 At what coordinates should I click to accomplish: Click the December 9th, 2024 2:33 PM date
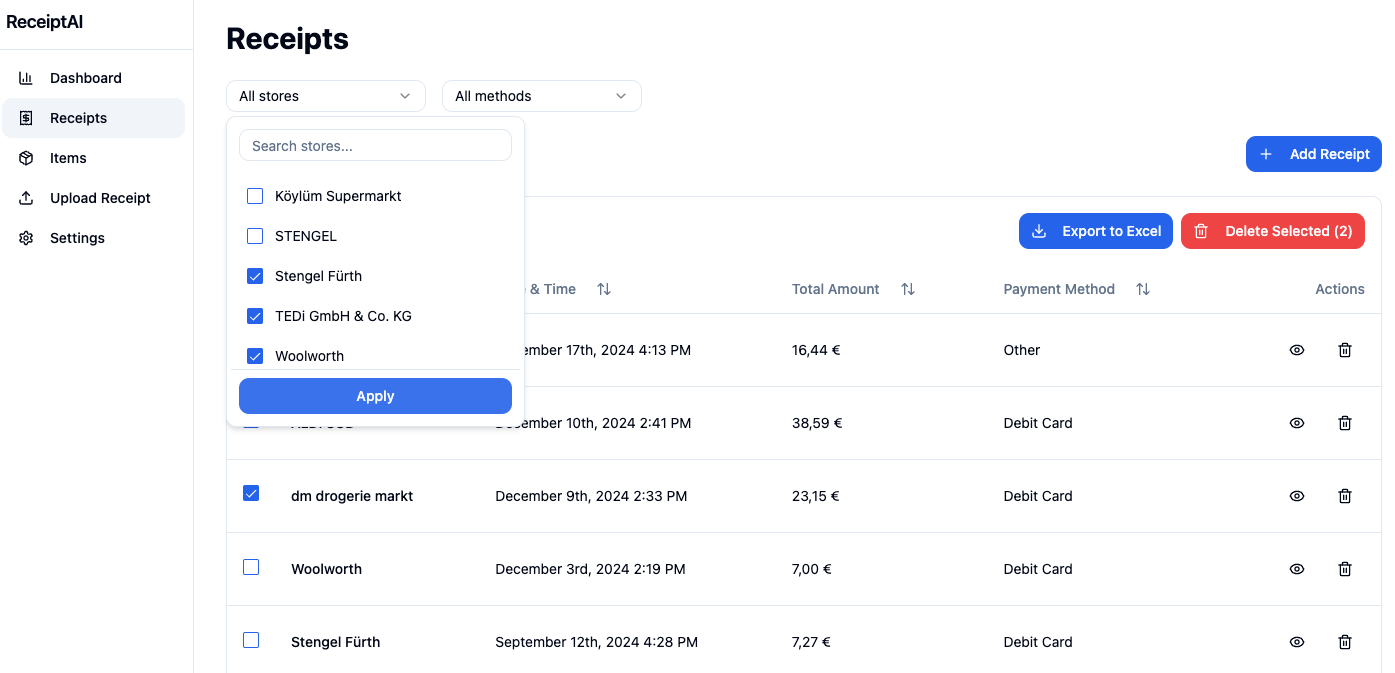(591, 496)
